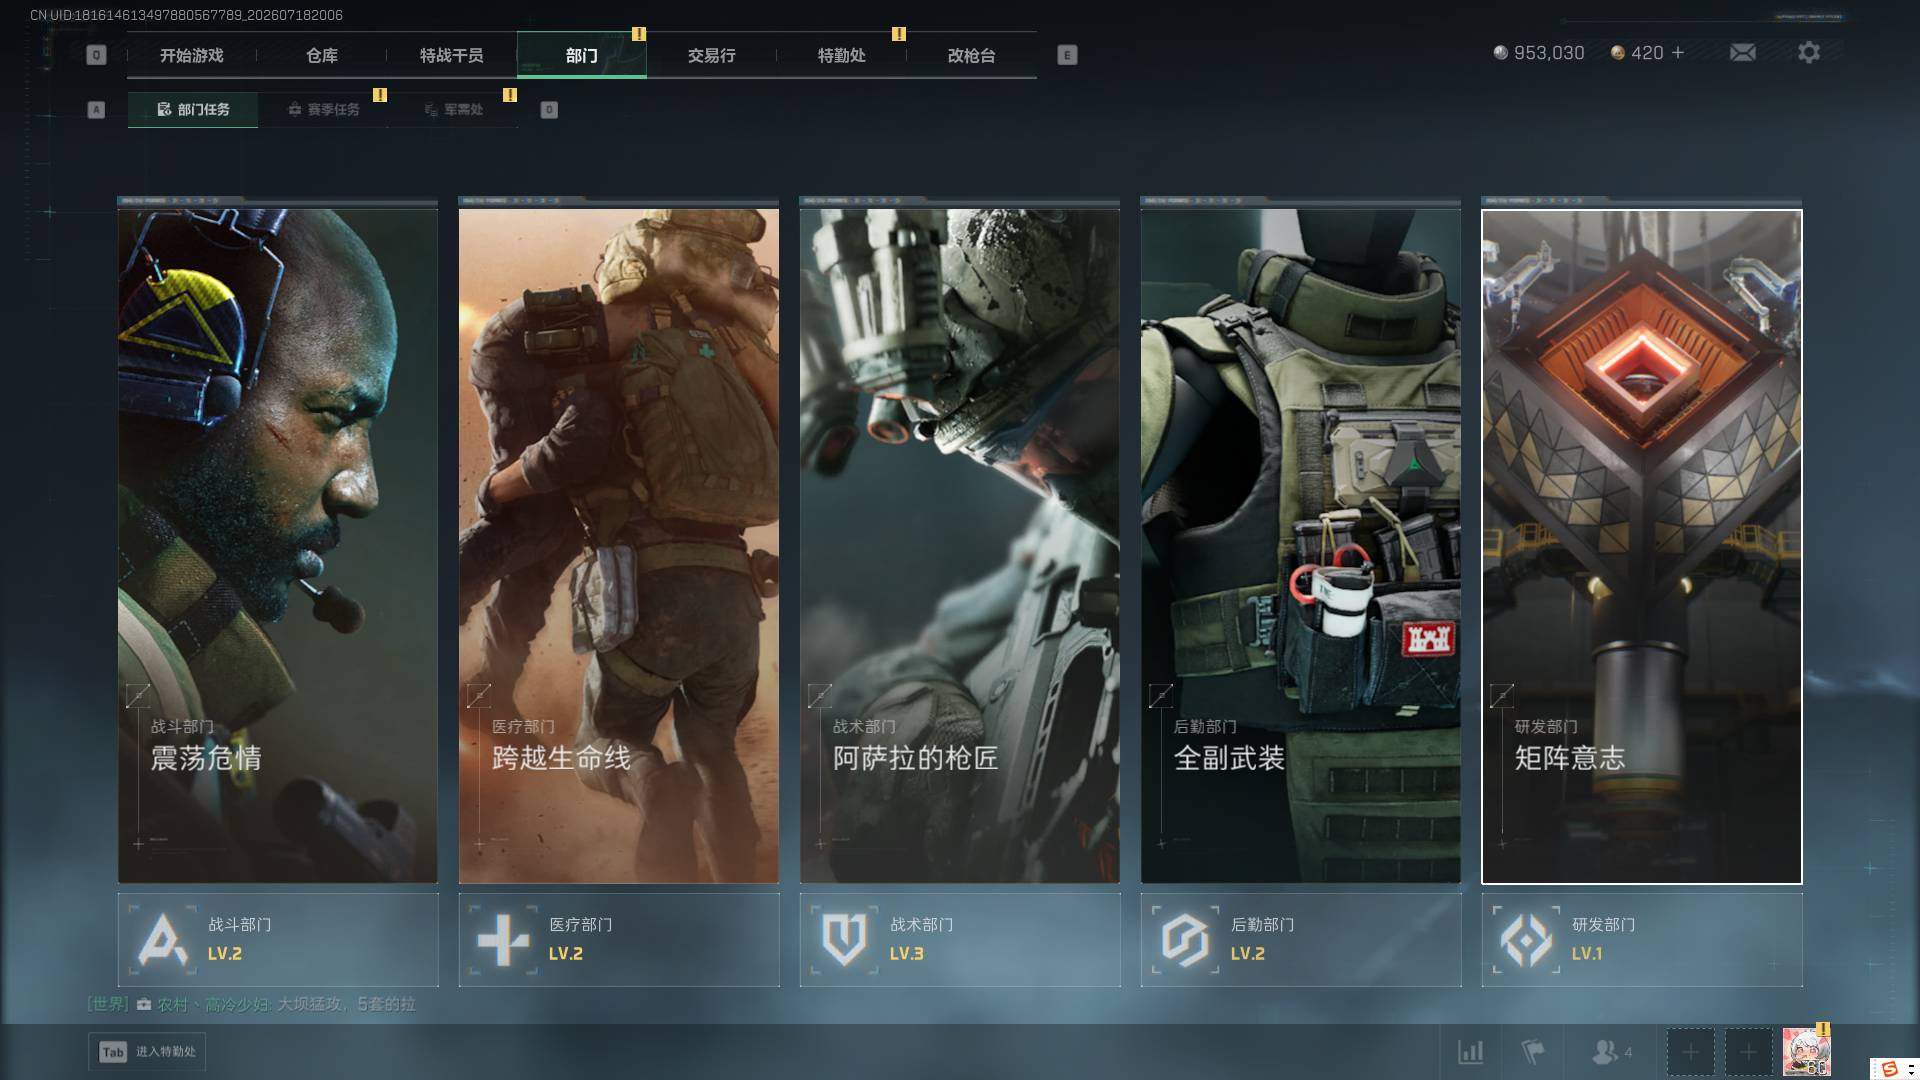Image resolution: width=1920 pixels, height=1080 pixels.
Task: Open the settings gear icon
Action: click(1808, 52)
